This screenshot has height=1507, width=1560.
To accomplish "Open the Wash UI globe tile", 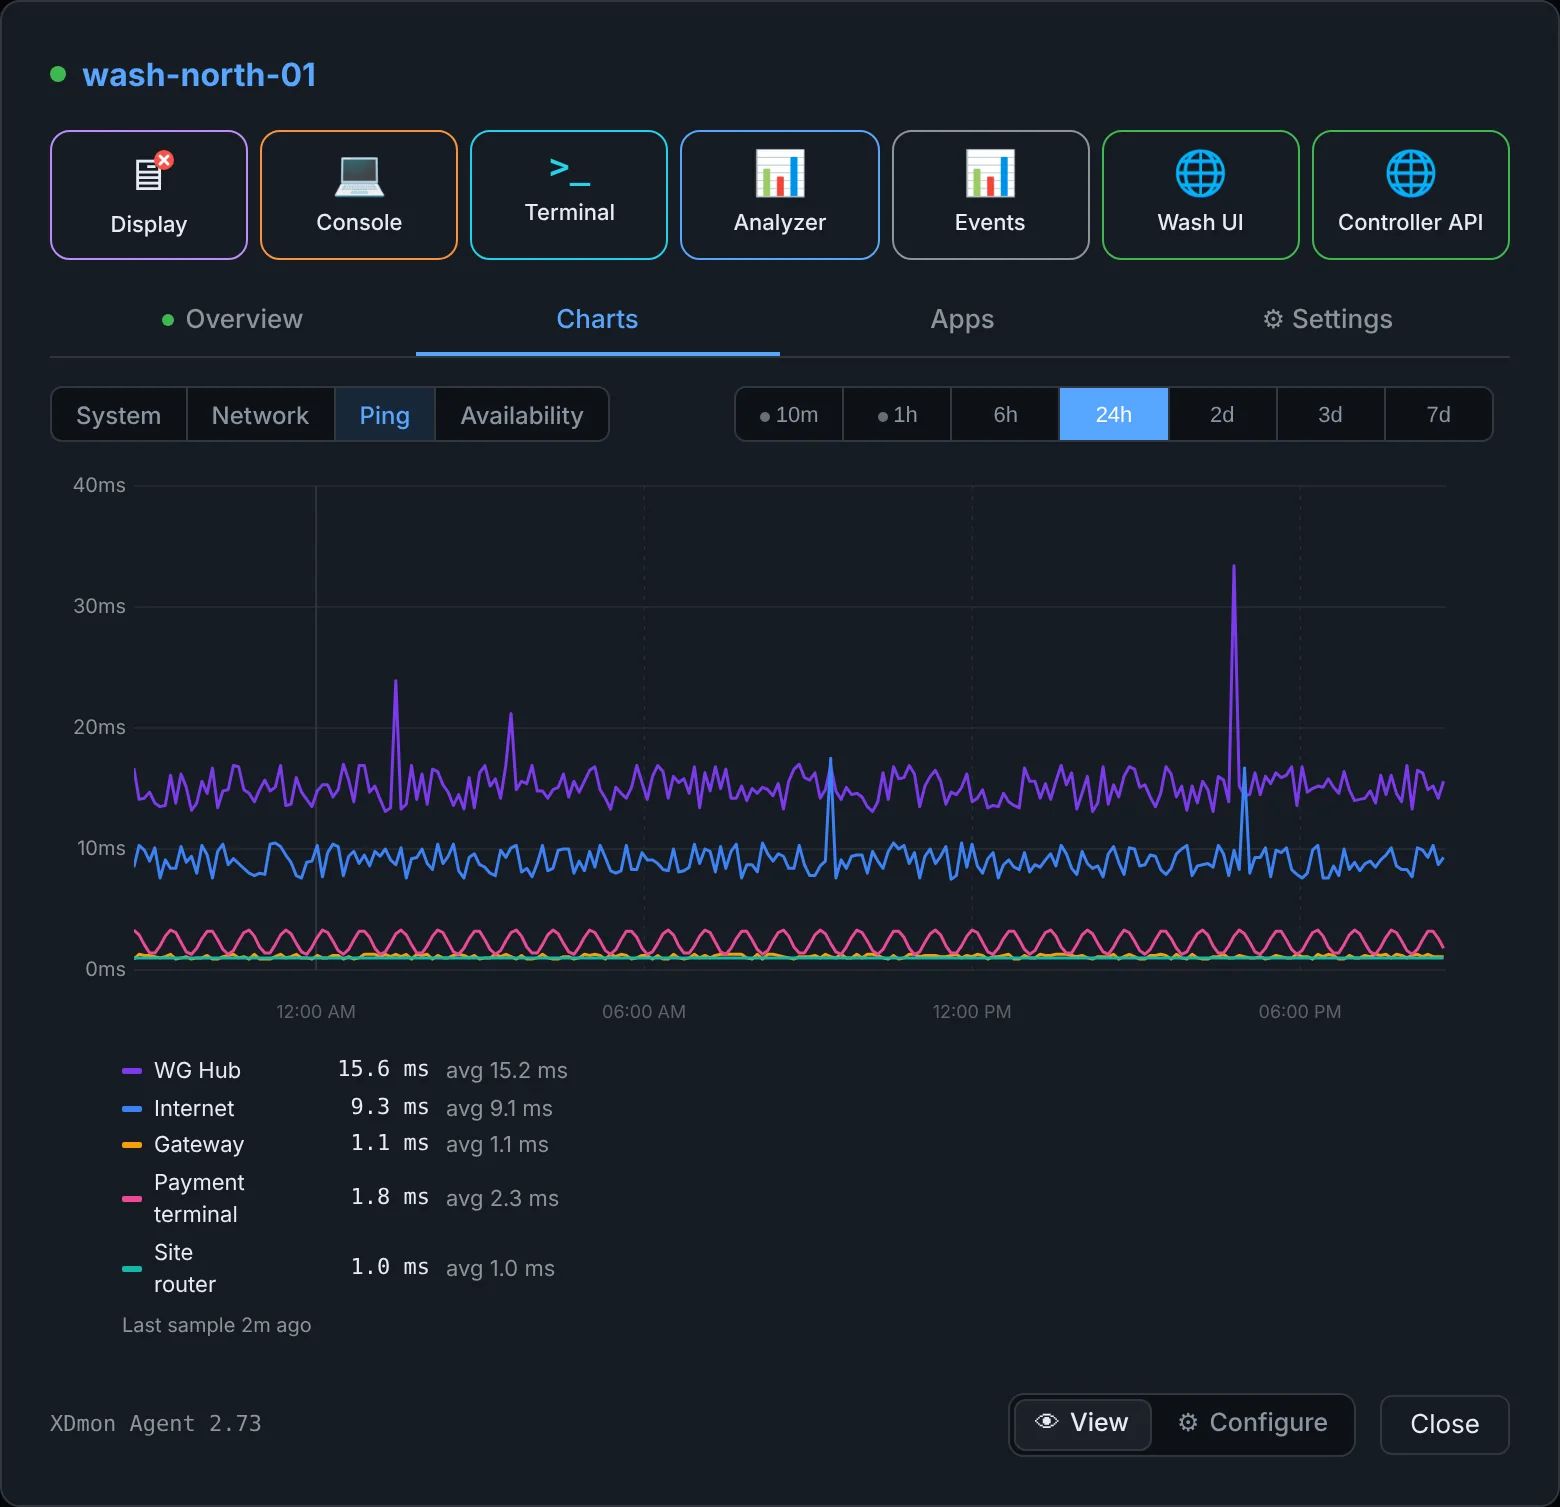I will (1200, 195).
